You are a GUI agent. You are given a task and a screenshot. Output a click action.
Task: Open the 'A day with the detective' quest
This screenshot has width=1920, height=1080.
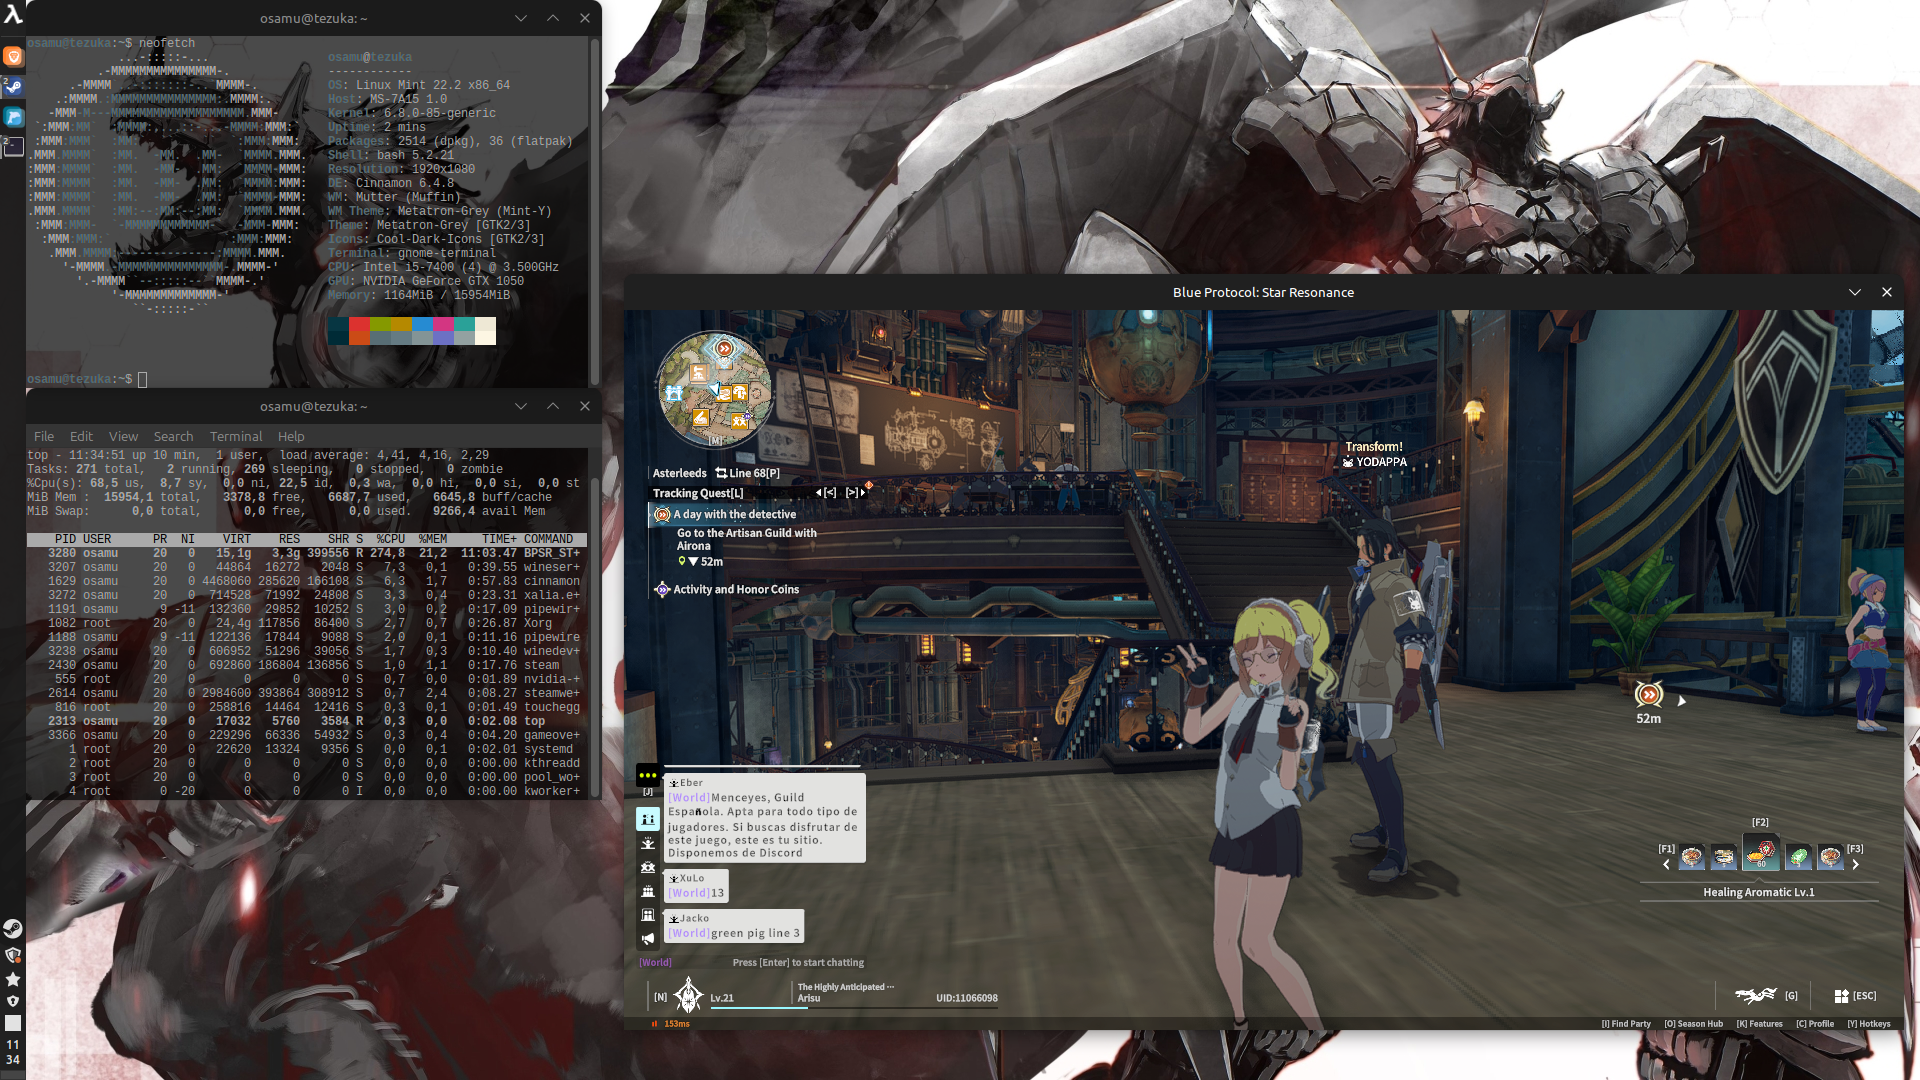pos(734,515)
